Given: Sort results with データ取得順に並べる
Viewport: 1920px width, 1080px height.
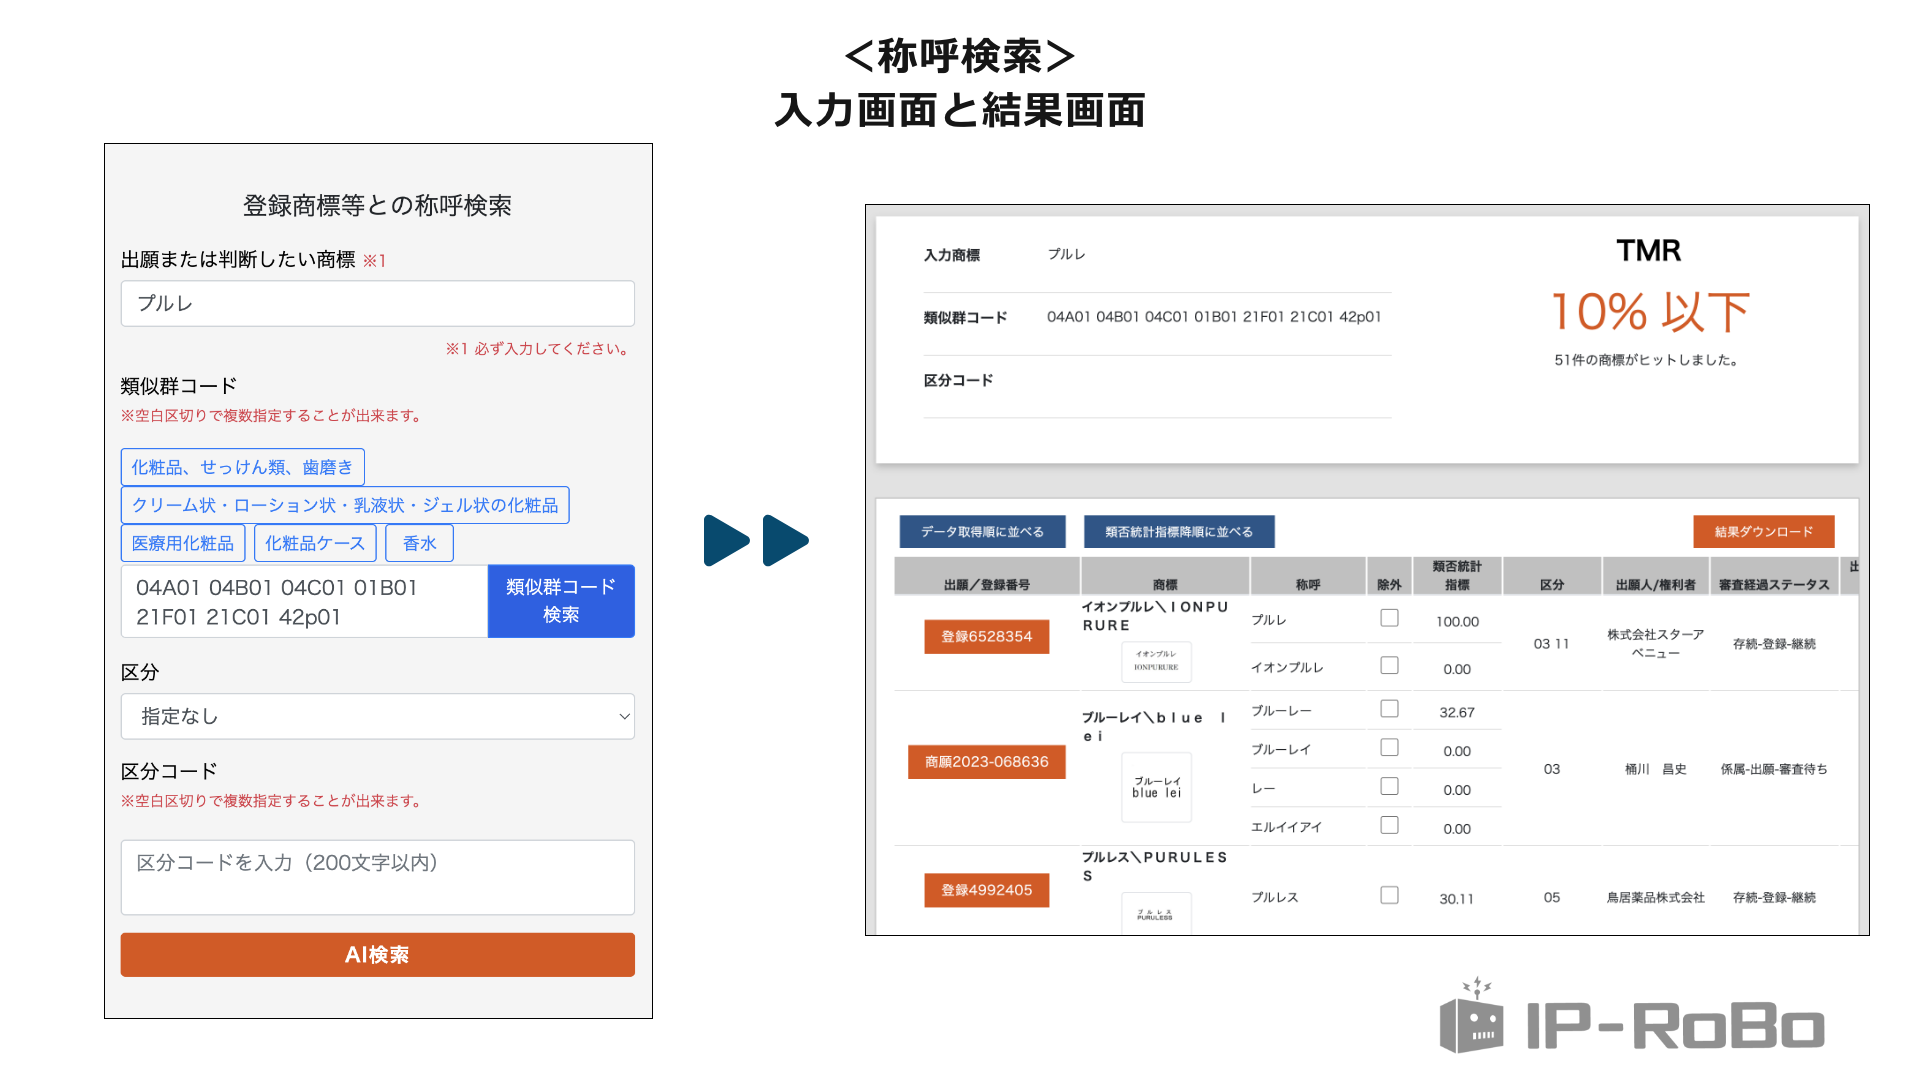Looking at the screenshot, I should 982,532.
